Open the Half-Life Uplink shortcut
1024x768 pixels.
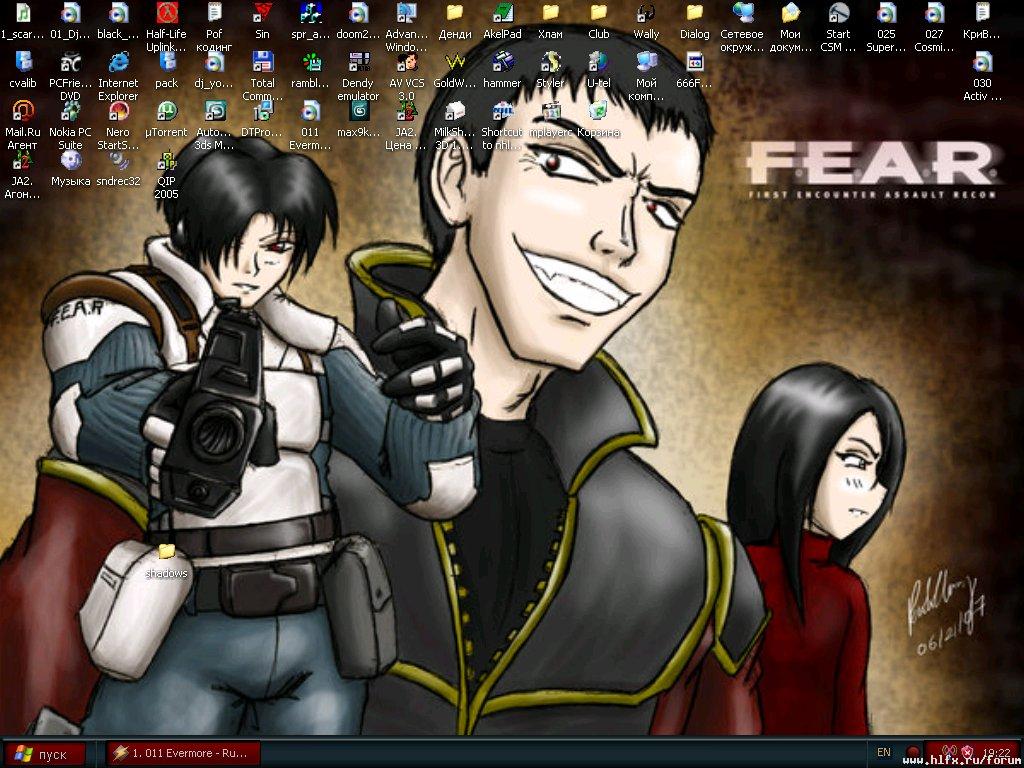pyautogui.click(x=167, y=12)
